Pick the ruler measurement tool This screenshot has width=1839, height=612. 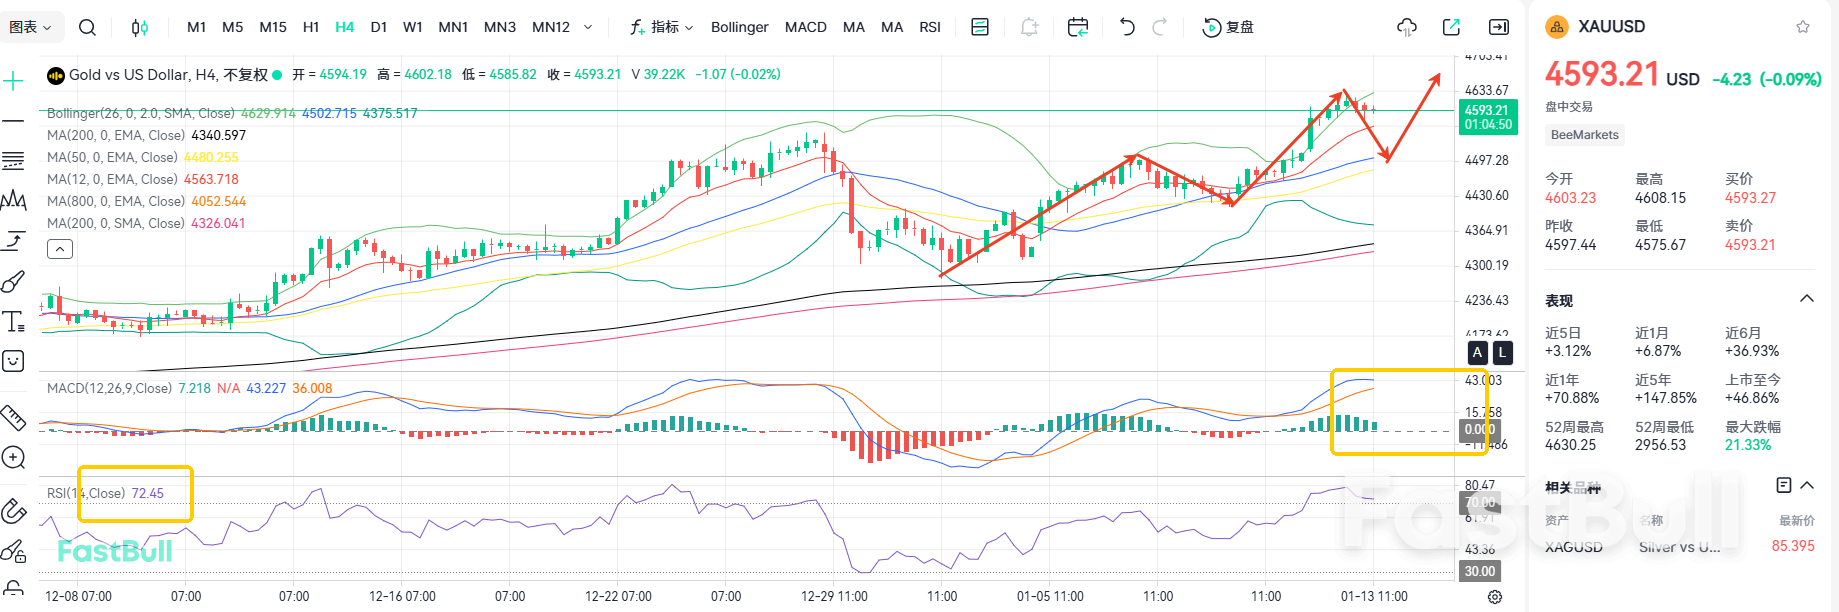(13, 417)
